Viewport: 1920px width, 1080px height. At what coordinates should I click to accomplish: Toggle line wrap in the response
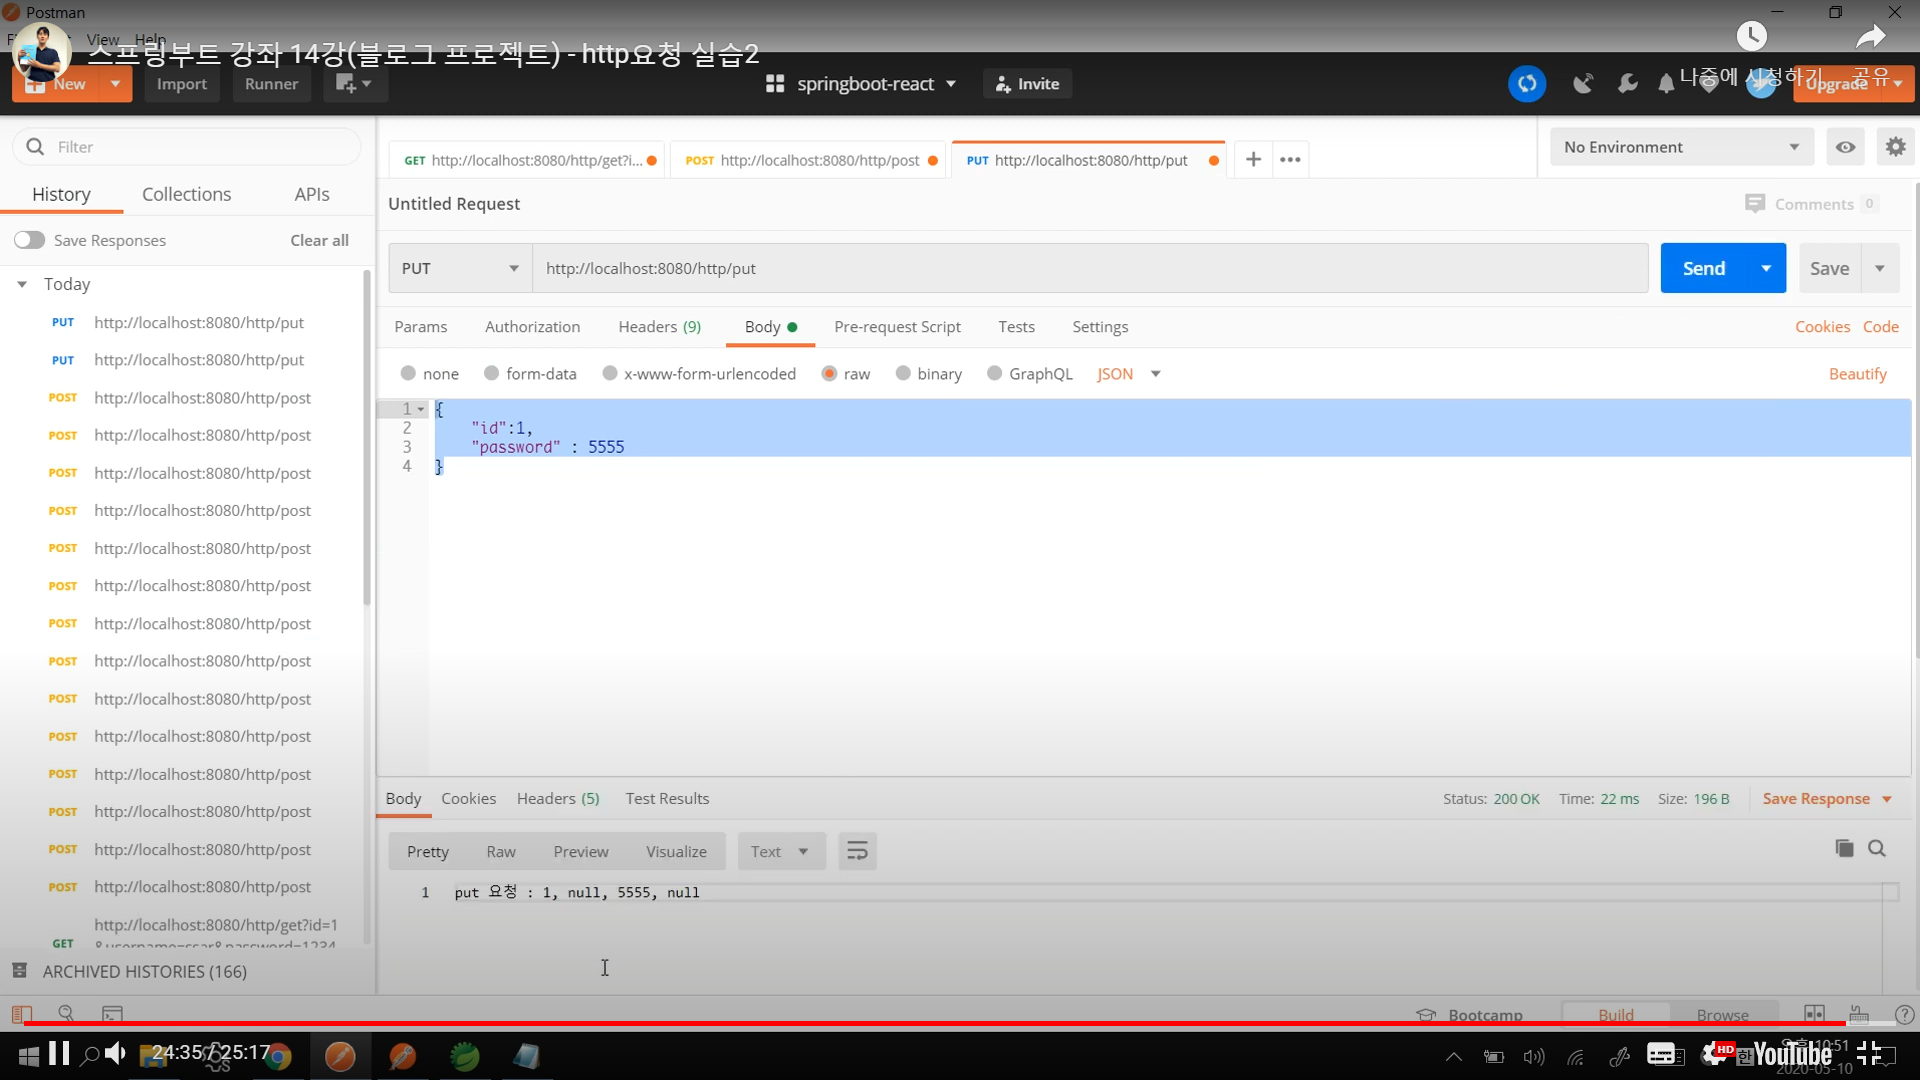click(x=857, y=851)
